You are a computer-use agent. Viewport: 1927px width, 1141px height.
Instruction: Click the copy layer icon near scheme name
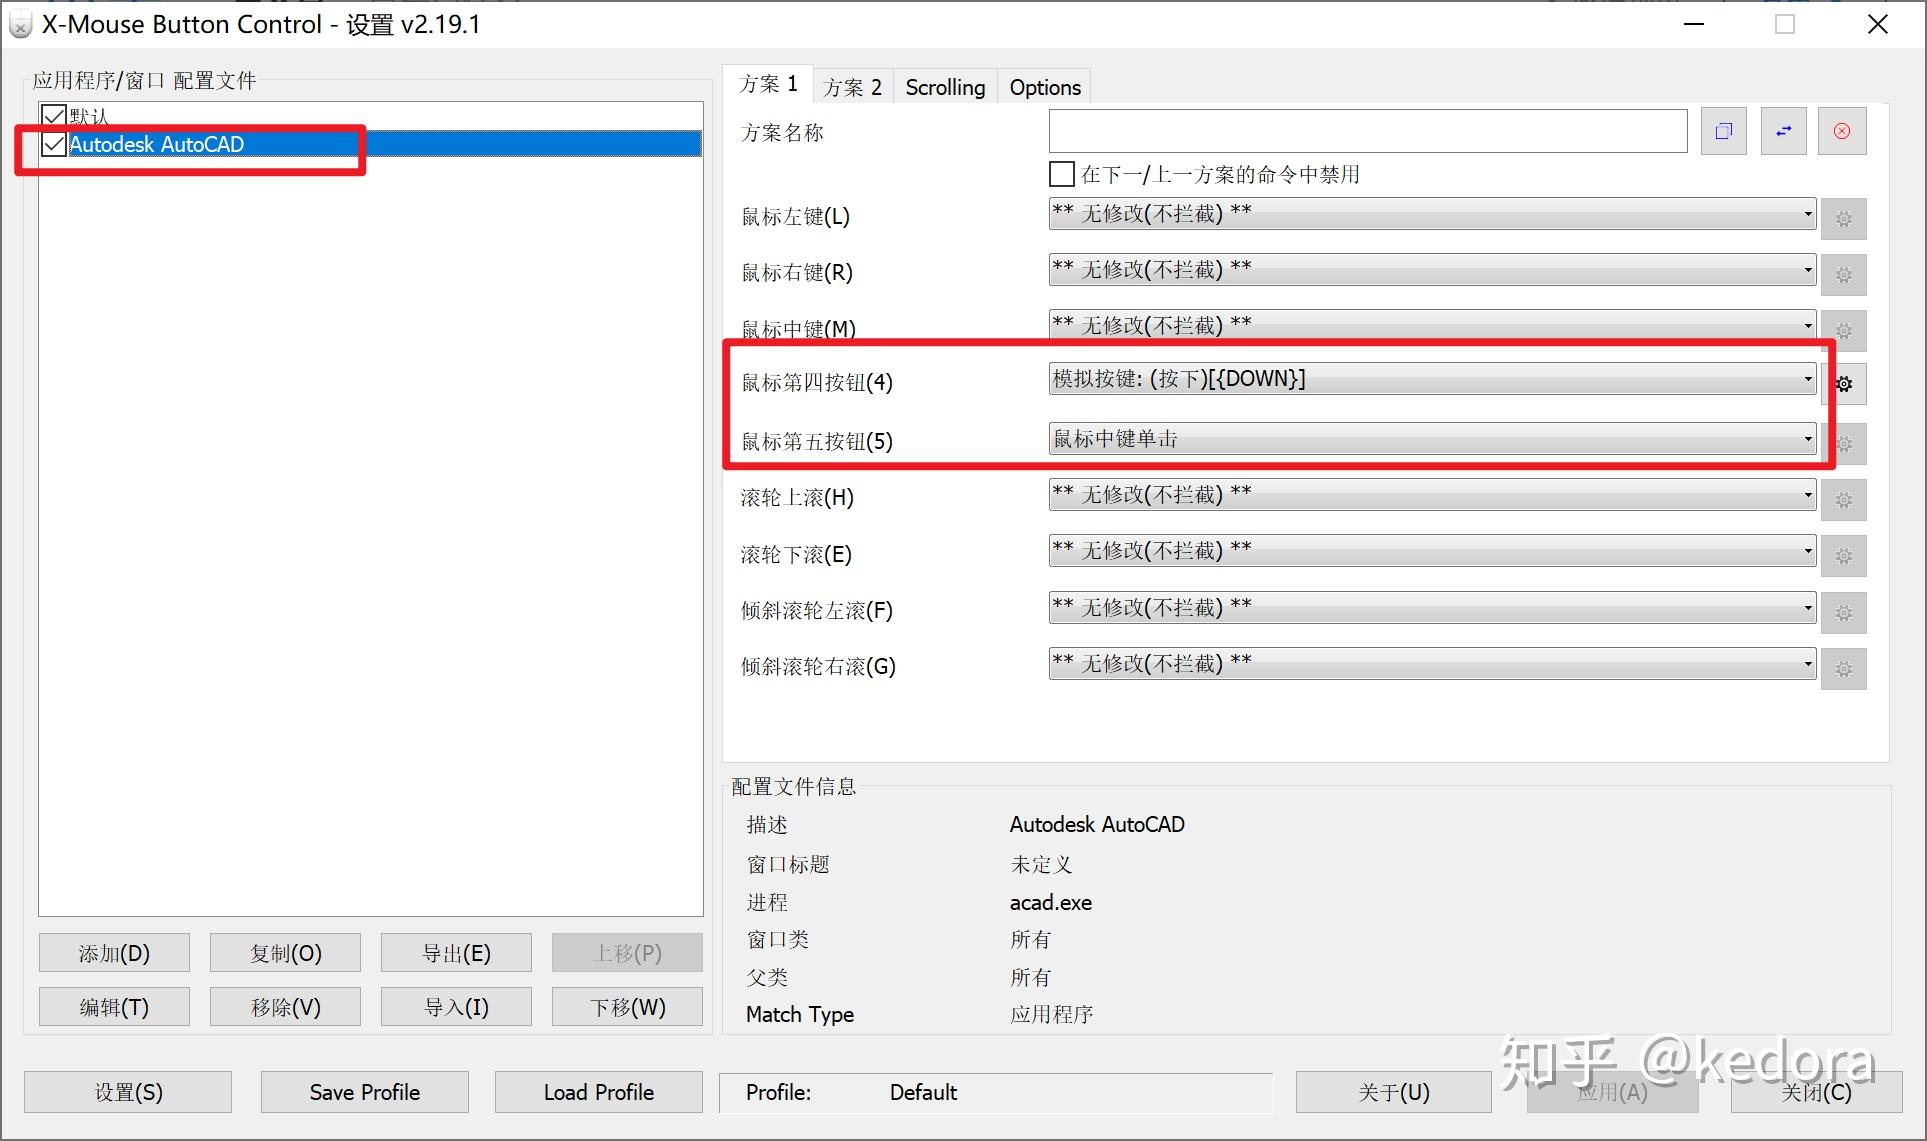pos(1722,130)
